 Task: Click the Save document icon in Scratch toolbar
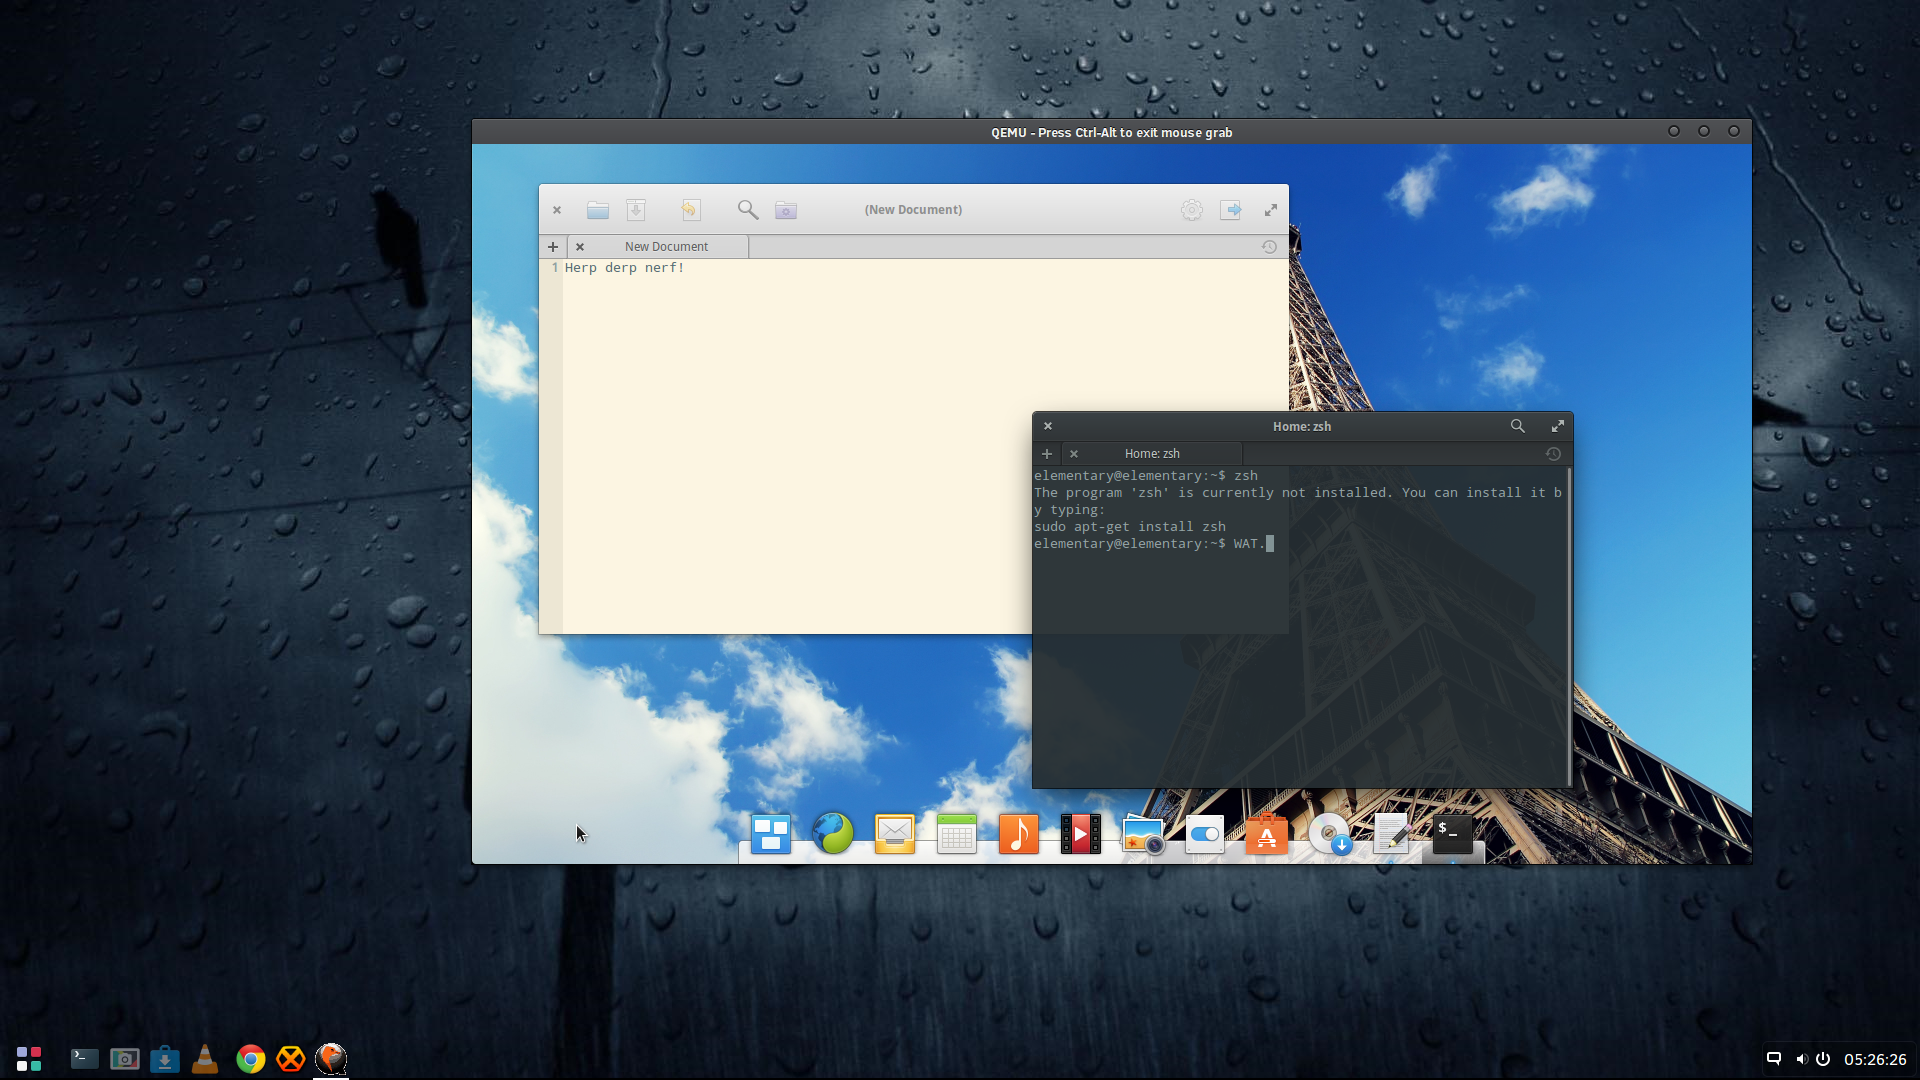click(636, 210)
